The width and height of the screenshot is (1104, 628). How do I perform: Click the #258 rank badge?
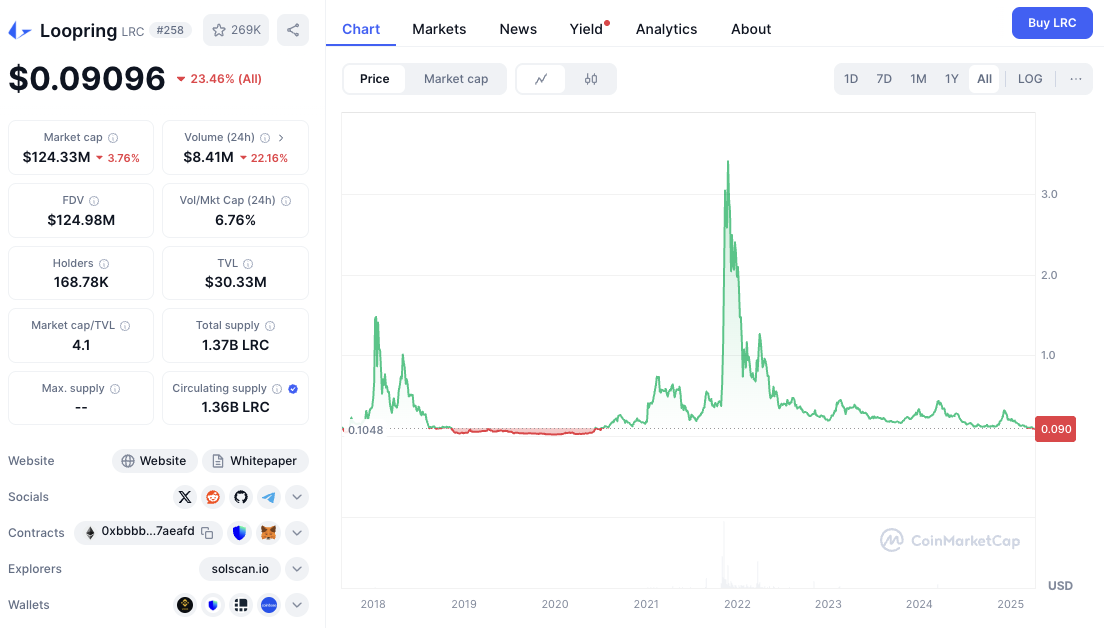tap(170, 30)
